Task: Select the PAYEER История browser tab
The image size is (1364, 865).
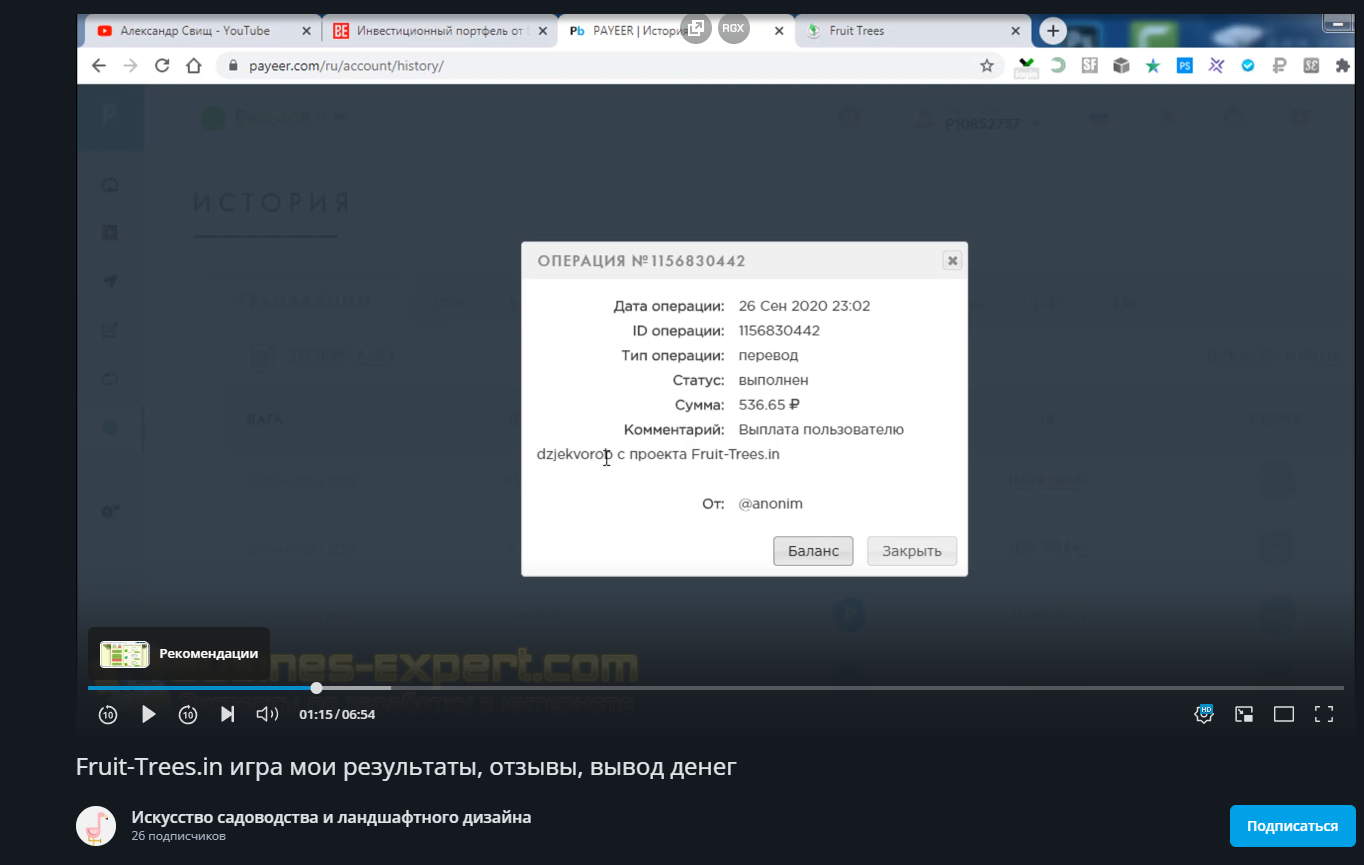Action: pos(638,31)
